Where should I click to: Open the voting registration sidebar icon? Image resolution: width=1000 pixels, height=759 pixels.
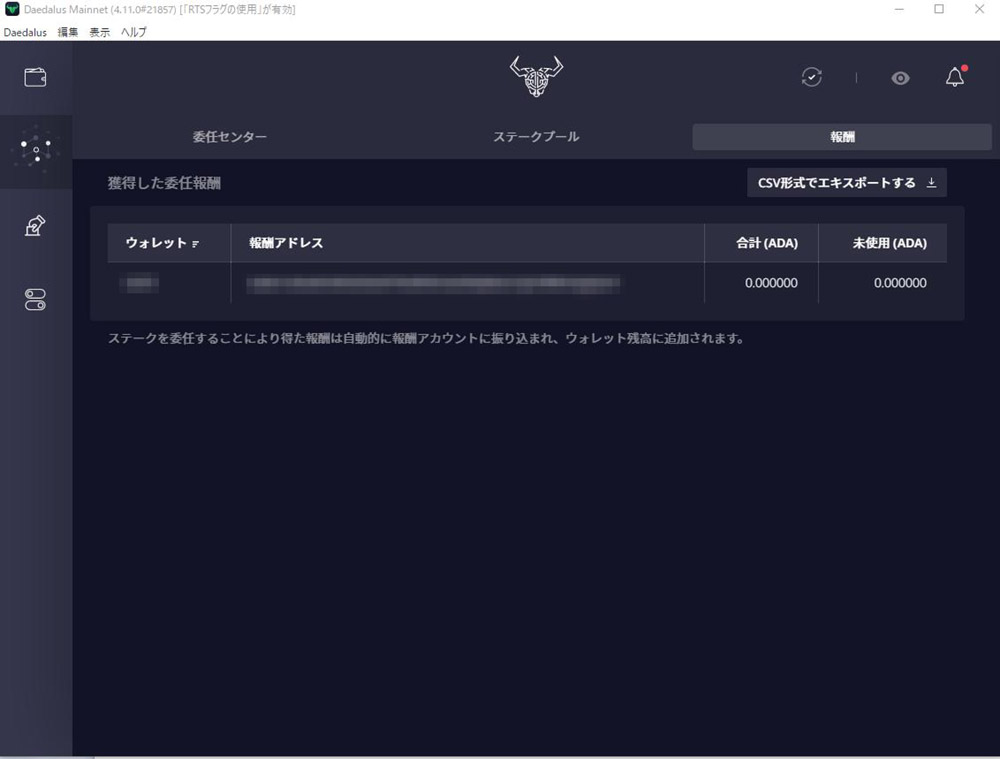click(x=35, y=226)
